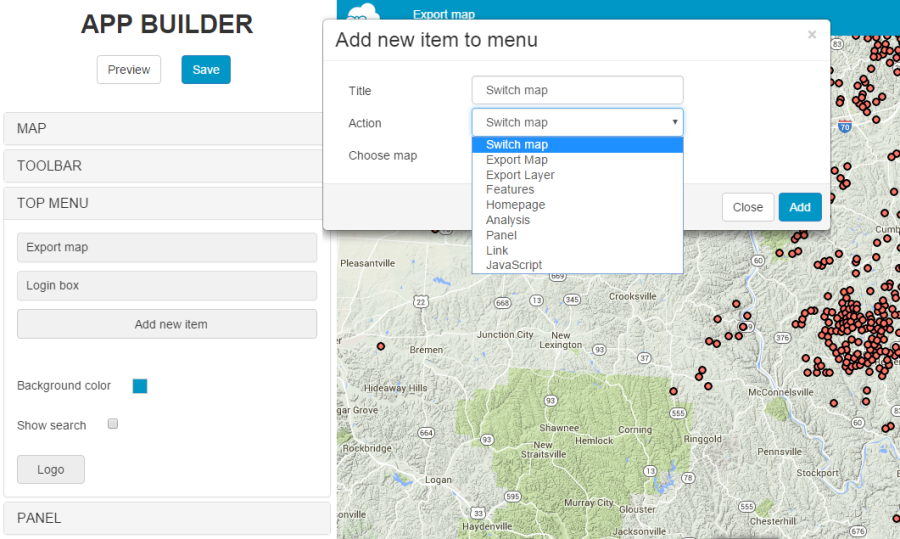Select Link option from list
Viewport: 900px width, 539px height.
[x=577, y=250]
